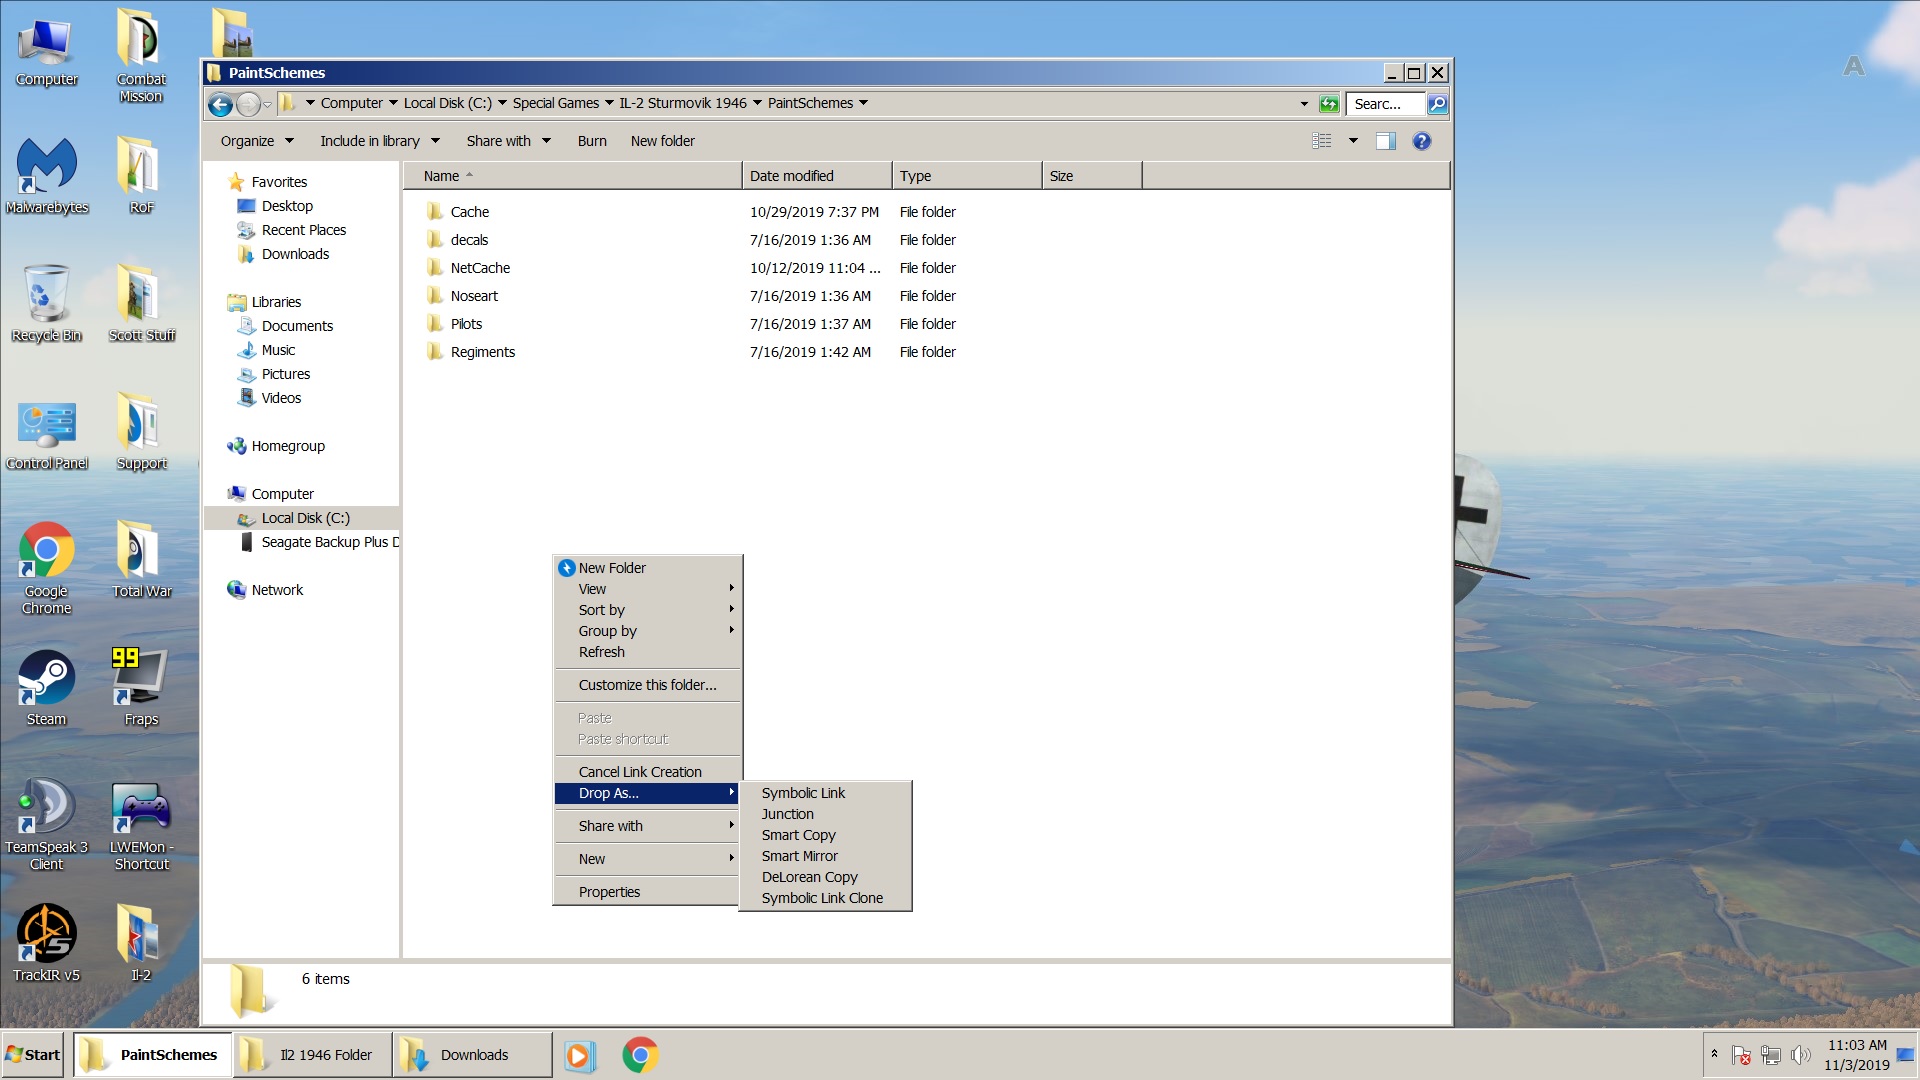The height and width of the screenshot is (1080, 1920).
Task: Select Local Disk (C:) in navigation pane
Action: [x=305, y=518]
